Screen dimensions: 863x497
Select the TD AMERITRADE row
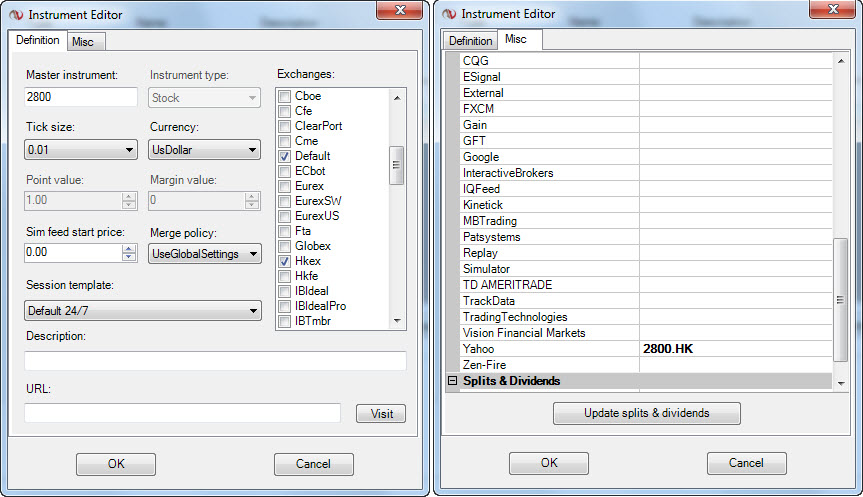[x=646, y=285]
